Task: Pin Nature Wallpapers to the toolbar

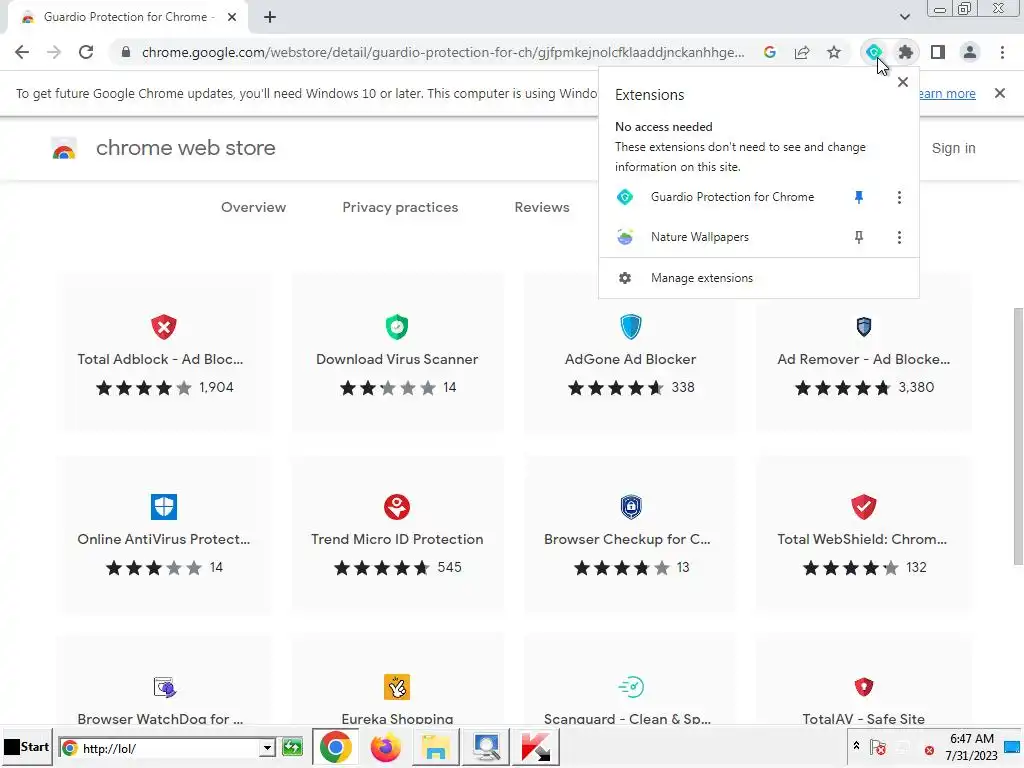Action: (859, 237)
